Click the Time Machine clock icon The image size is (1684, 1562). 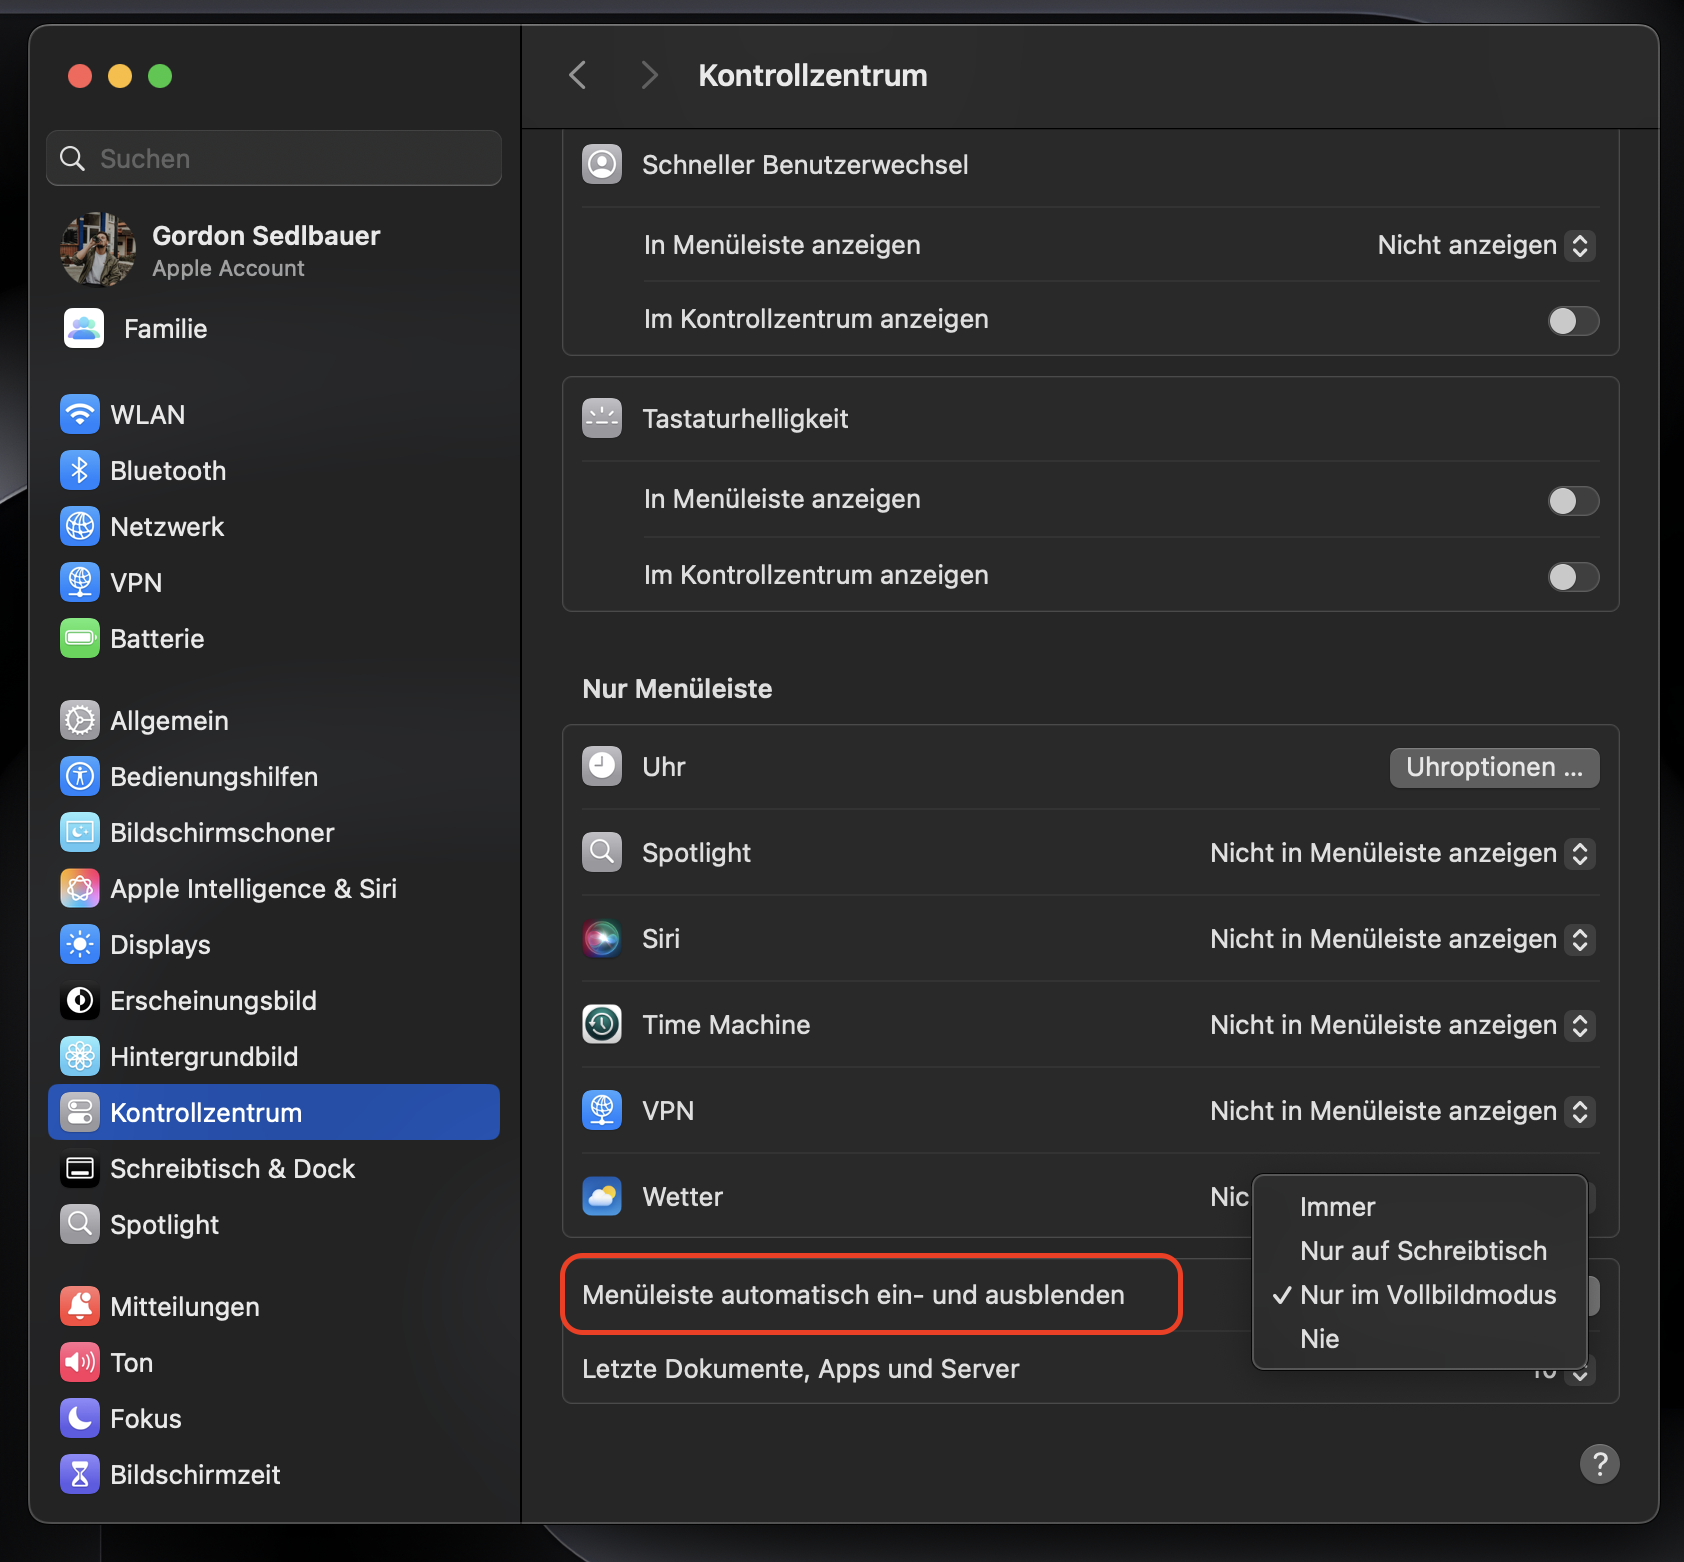602,1024
